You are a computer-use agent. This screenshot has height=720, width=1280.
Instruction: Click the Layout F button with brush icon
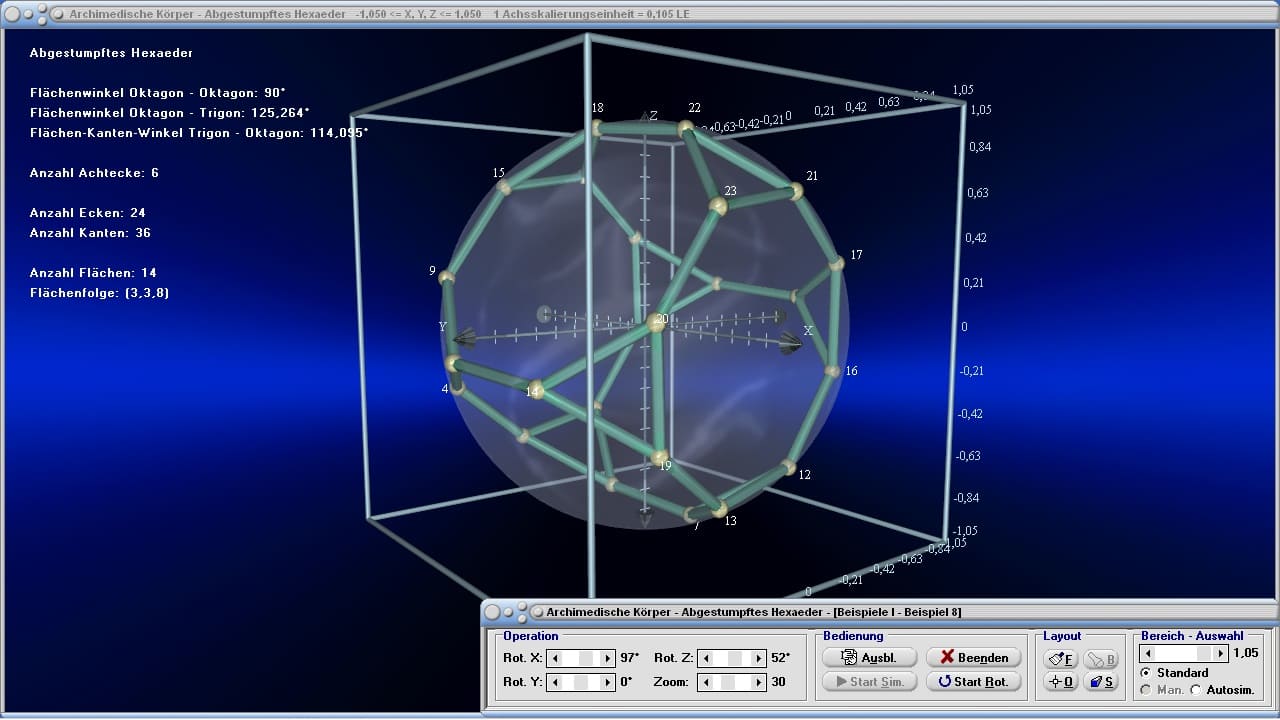1060,659
